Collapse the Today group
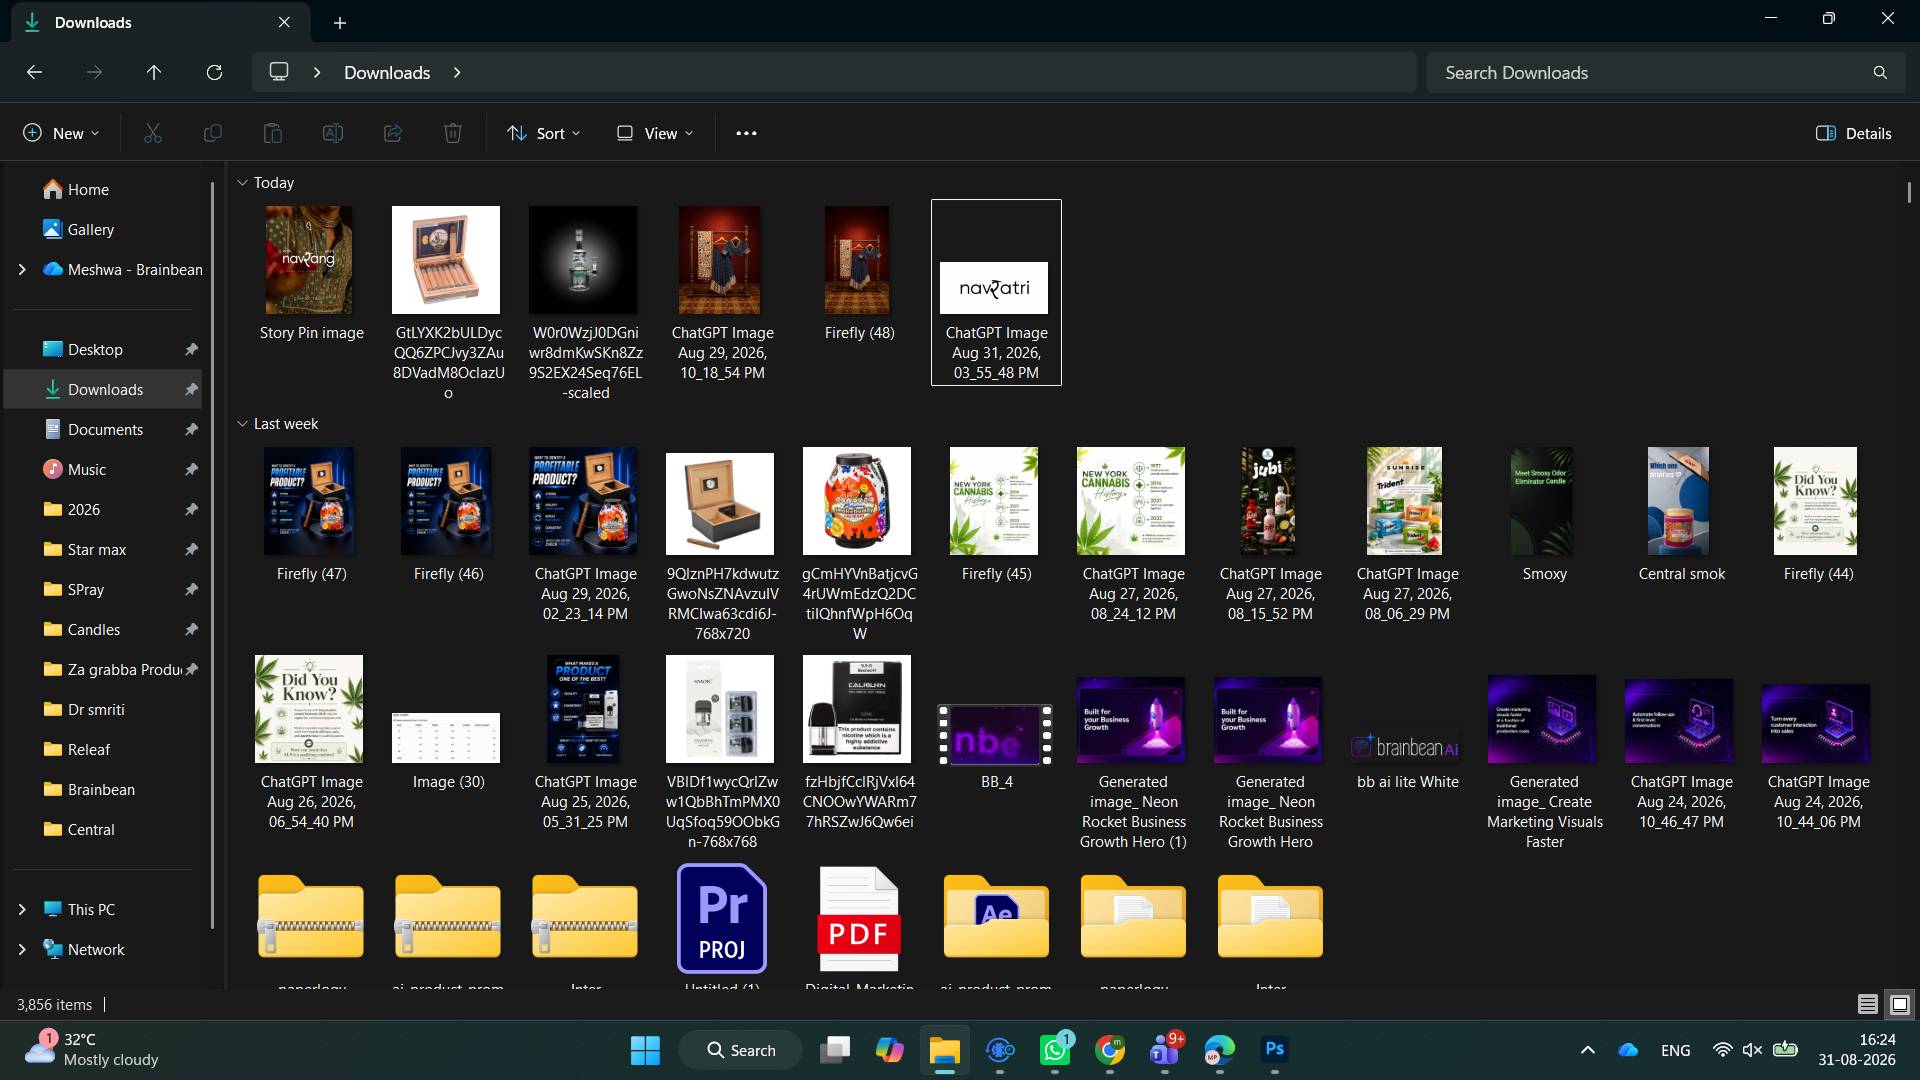This screenshot has width=1920, height=1080. tap(242, 183)
